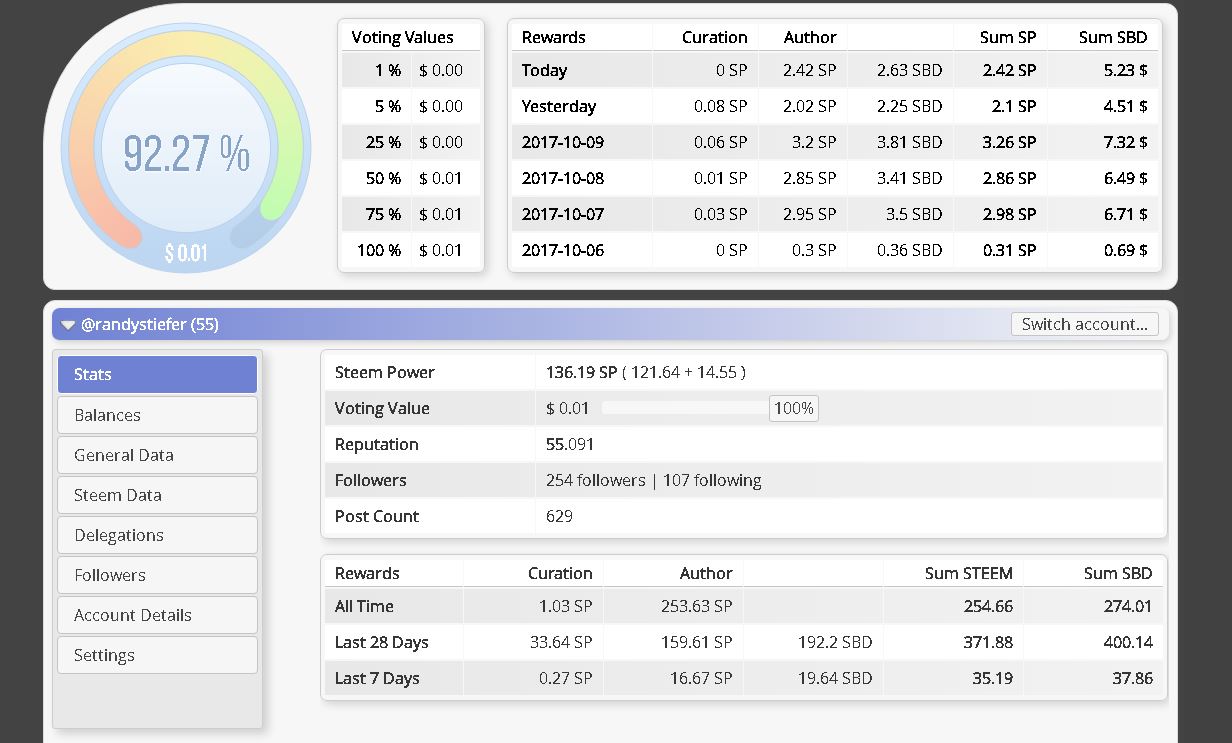Select the 75 % voting value row
Screen dimensions: 1232x743
coord(411,214)
